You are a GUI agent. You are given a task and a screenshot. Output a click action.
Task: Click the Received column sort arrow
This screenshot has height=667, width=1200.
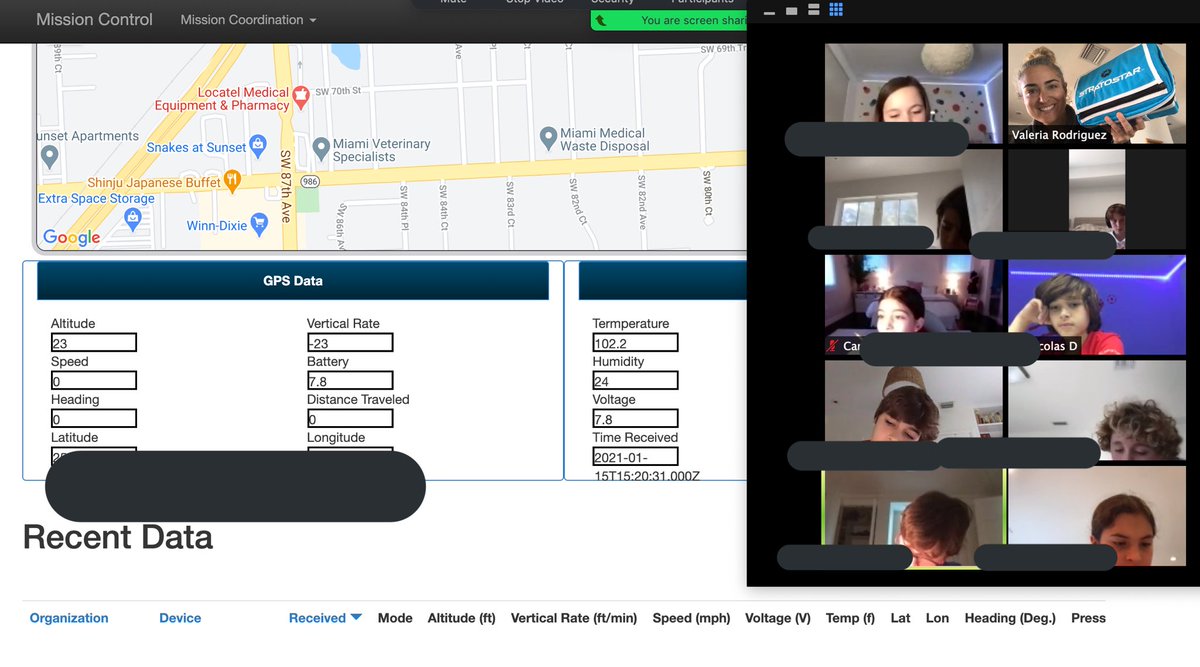[x=356, y=618]
